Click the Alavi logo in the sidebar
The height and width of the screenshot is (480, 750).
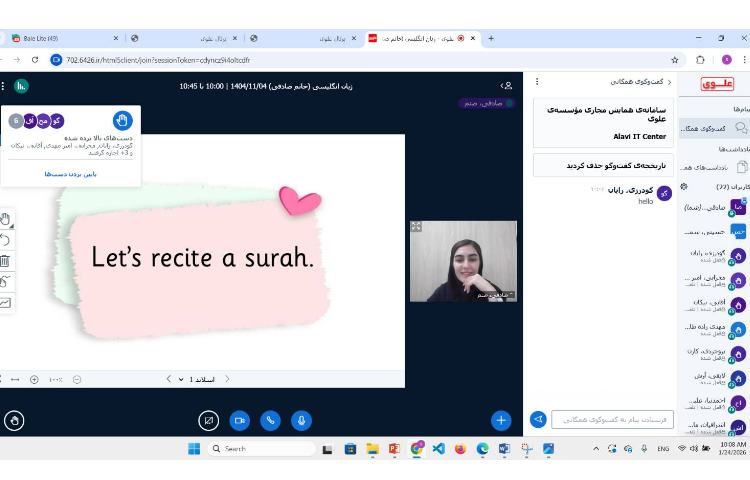pyautogui.click(x=717, y=84)
